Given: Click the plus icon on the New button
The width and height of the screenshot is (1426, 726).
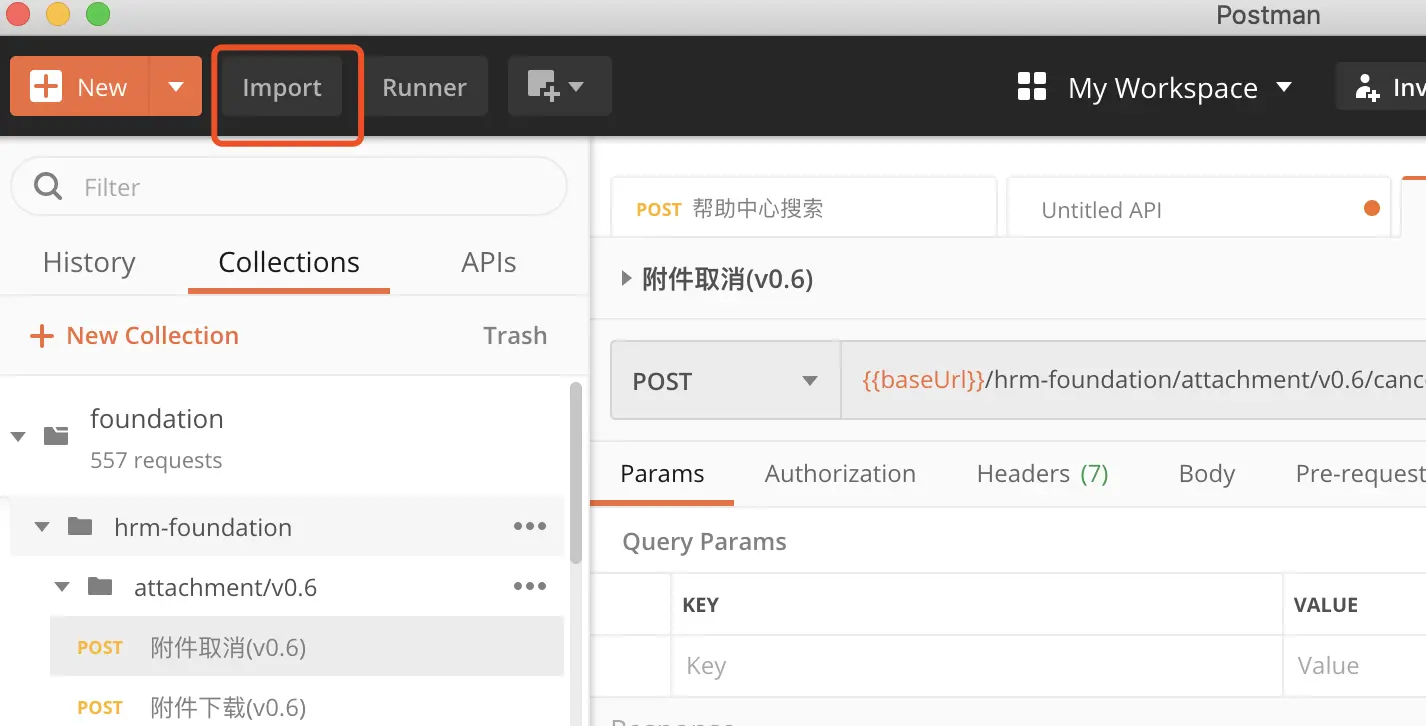Looking at the screenshot, I should (46, 86).
